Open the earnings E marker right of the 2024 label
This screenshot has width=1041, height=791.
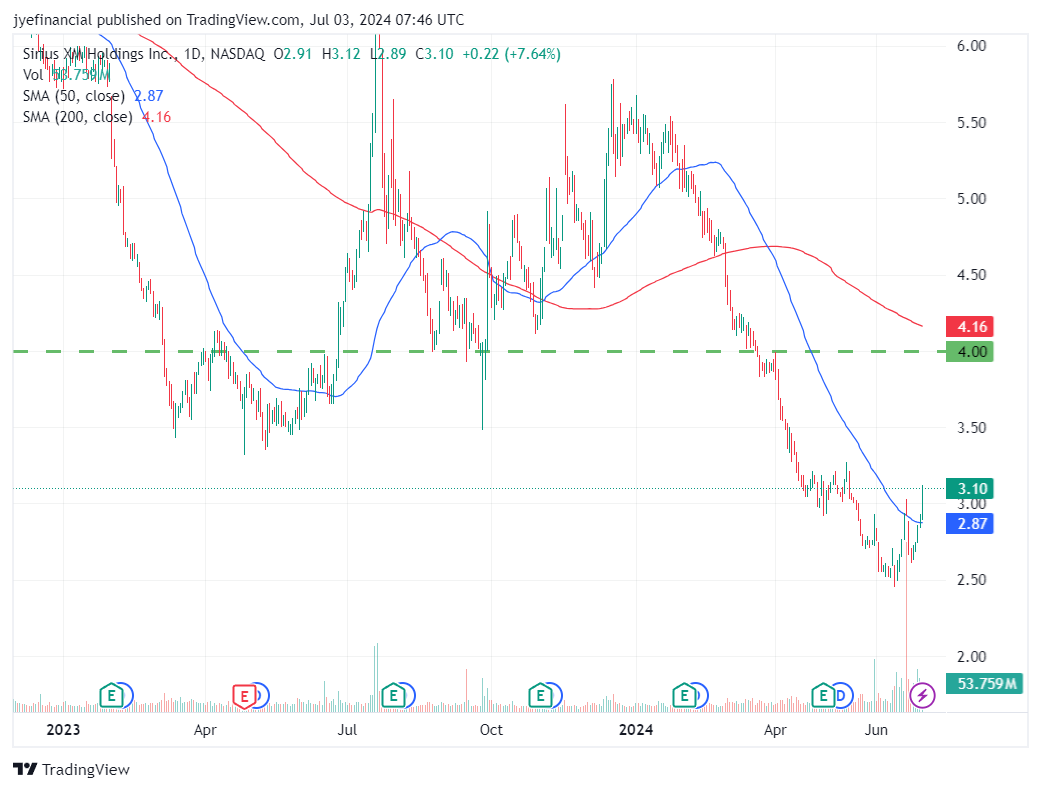click(684, 695)
